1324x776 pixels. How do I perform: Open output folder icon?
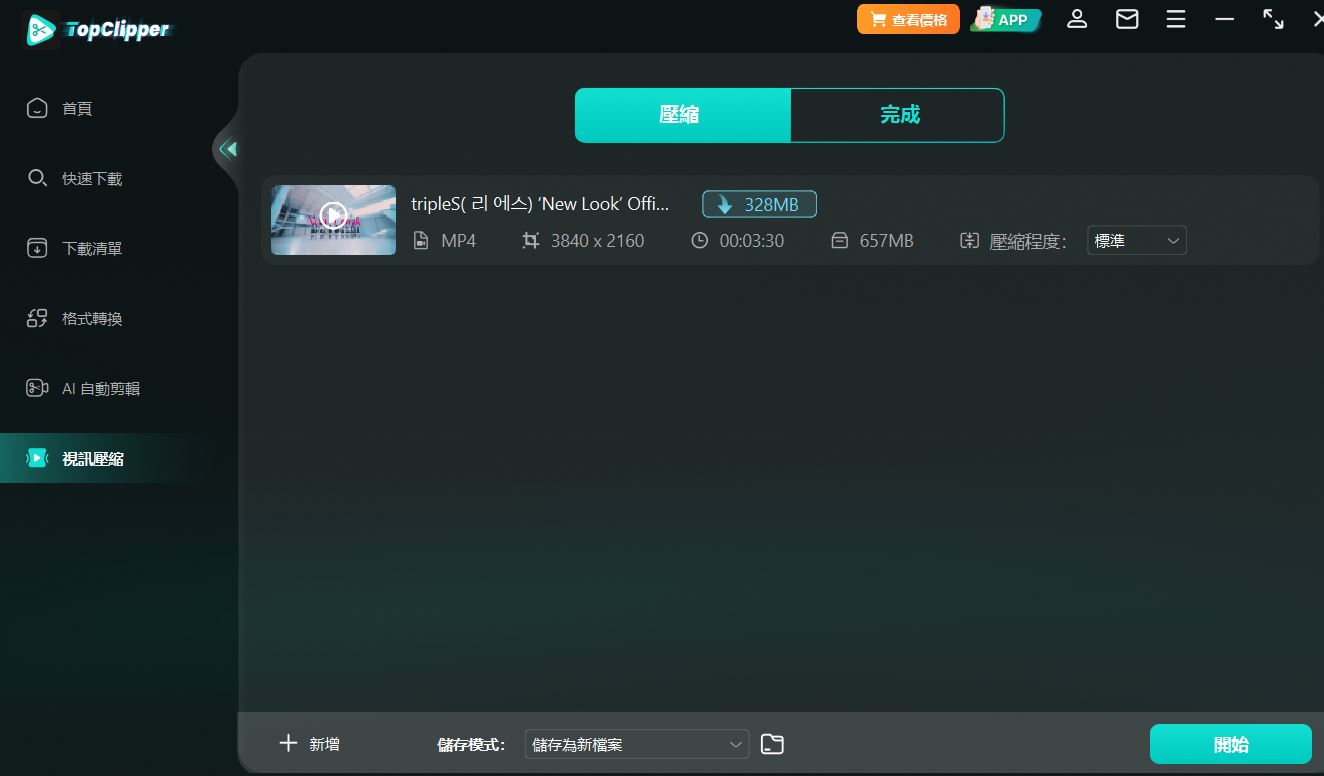tap(772, 744)
